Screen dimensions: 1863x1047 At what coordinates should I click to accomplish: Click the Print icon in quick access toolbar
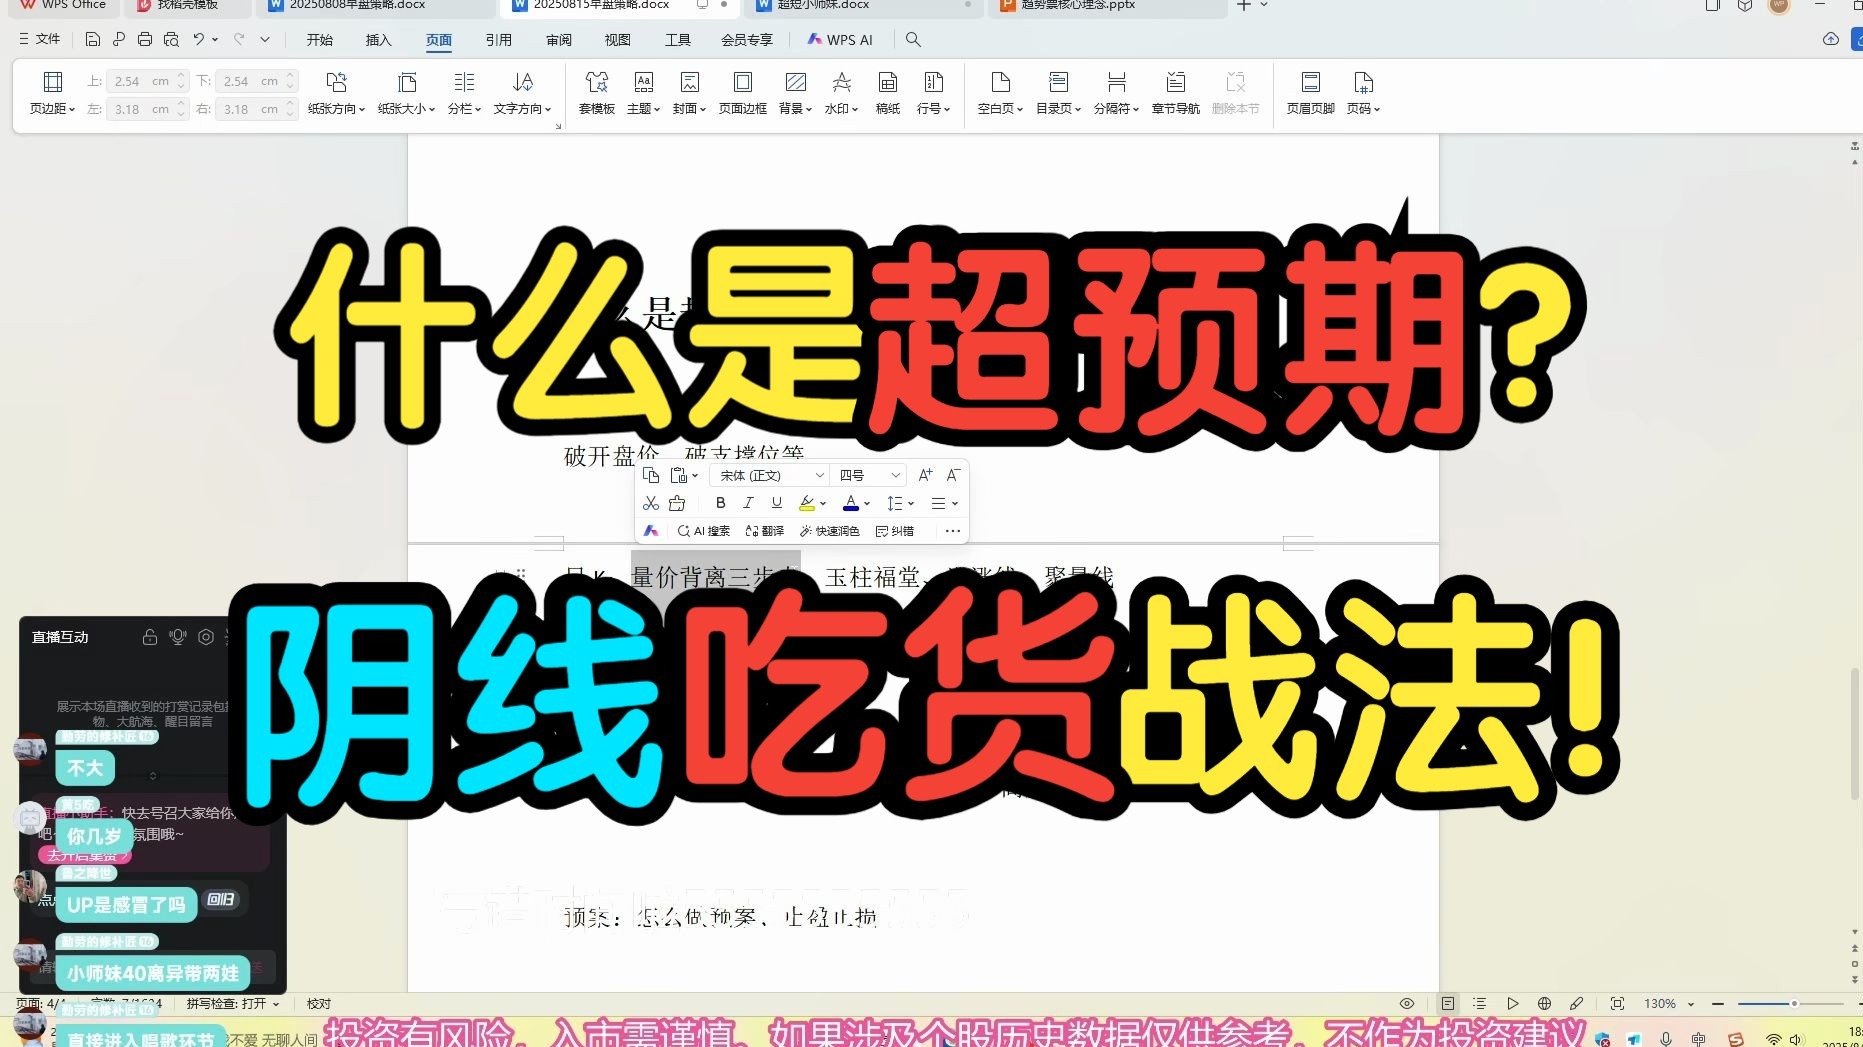(145, 40)
